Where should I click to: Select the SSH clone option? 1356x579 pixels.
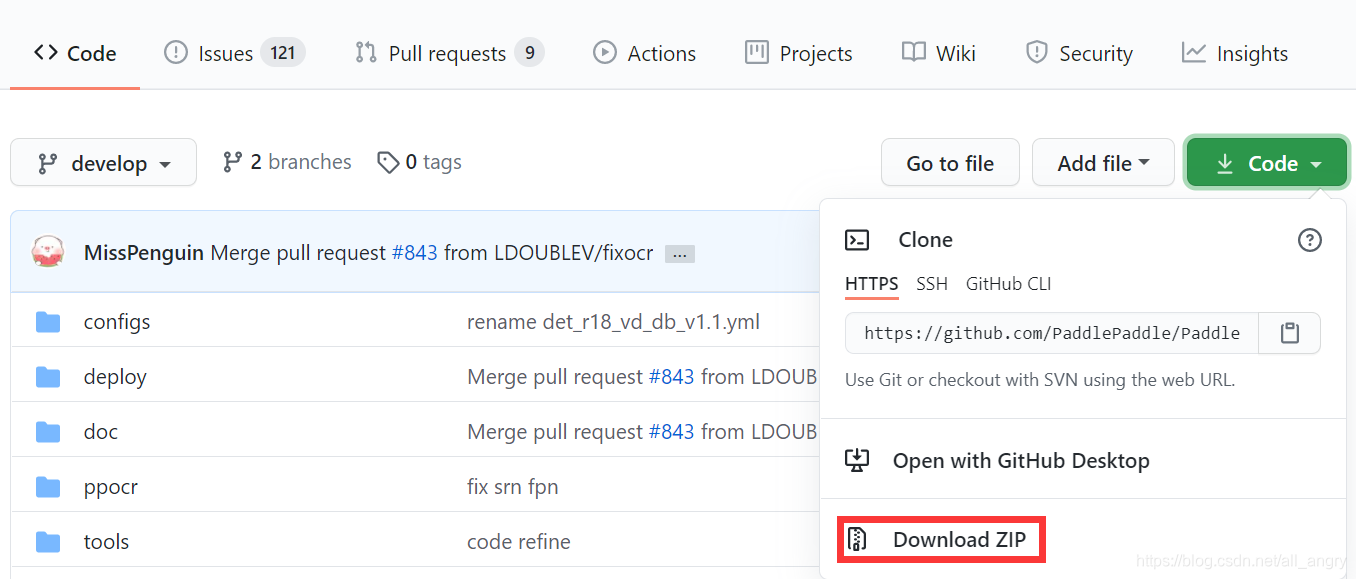pyautogui.click(x=932, y=284)
